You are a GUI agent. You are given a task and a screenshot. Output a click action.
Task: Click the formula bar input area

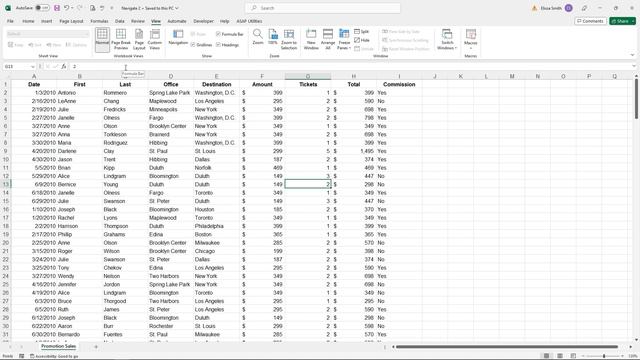click(350, 67)
